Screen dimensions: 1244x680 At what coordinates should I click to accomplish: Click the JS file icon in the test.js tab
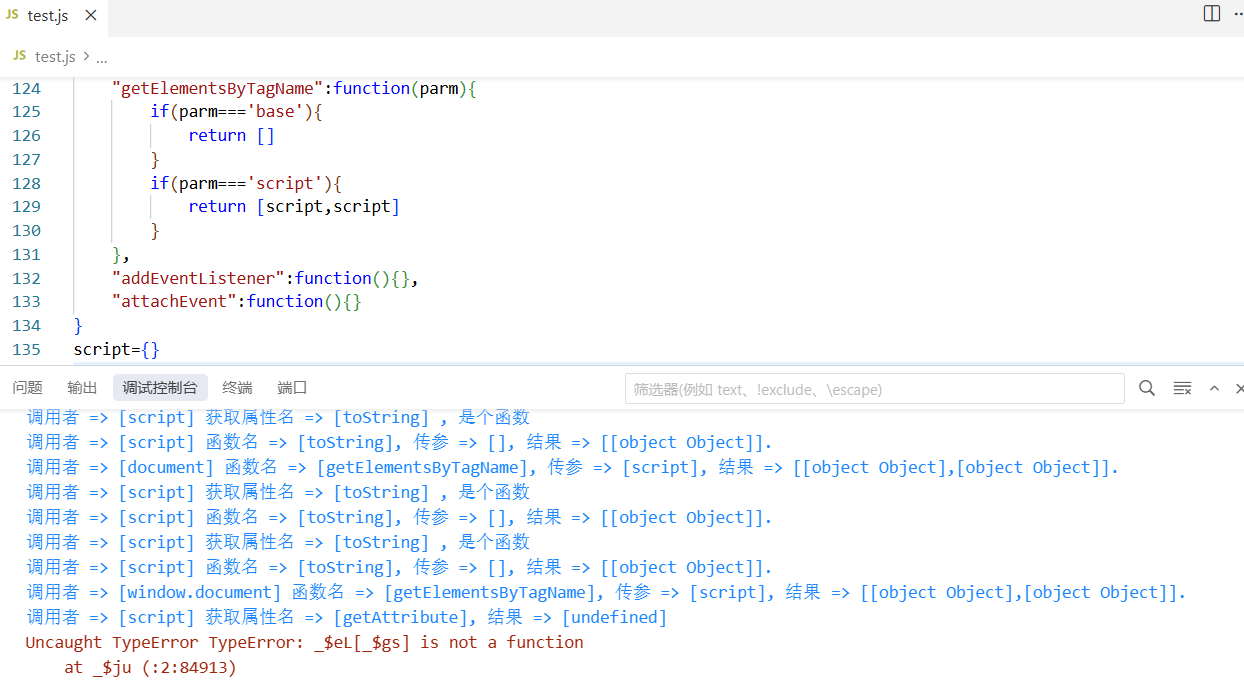click(13, 16)
